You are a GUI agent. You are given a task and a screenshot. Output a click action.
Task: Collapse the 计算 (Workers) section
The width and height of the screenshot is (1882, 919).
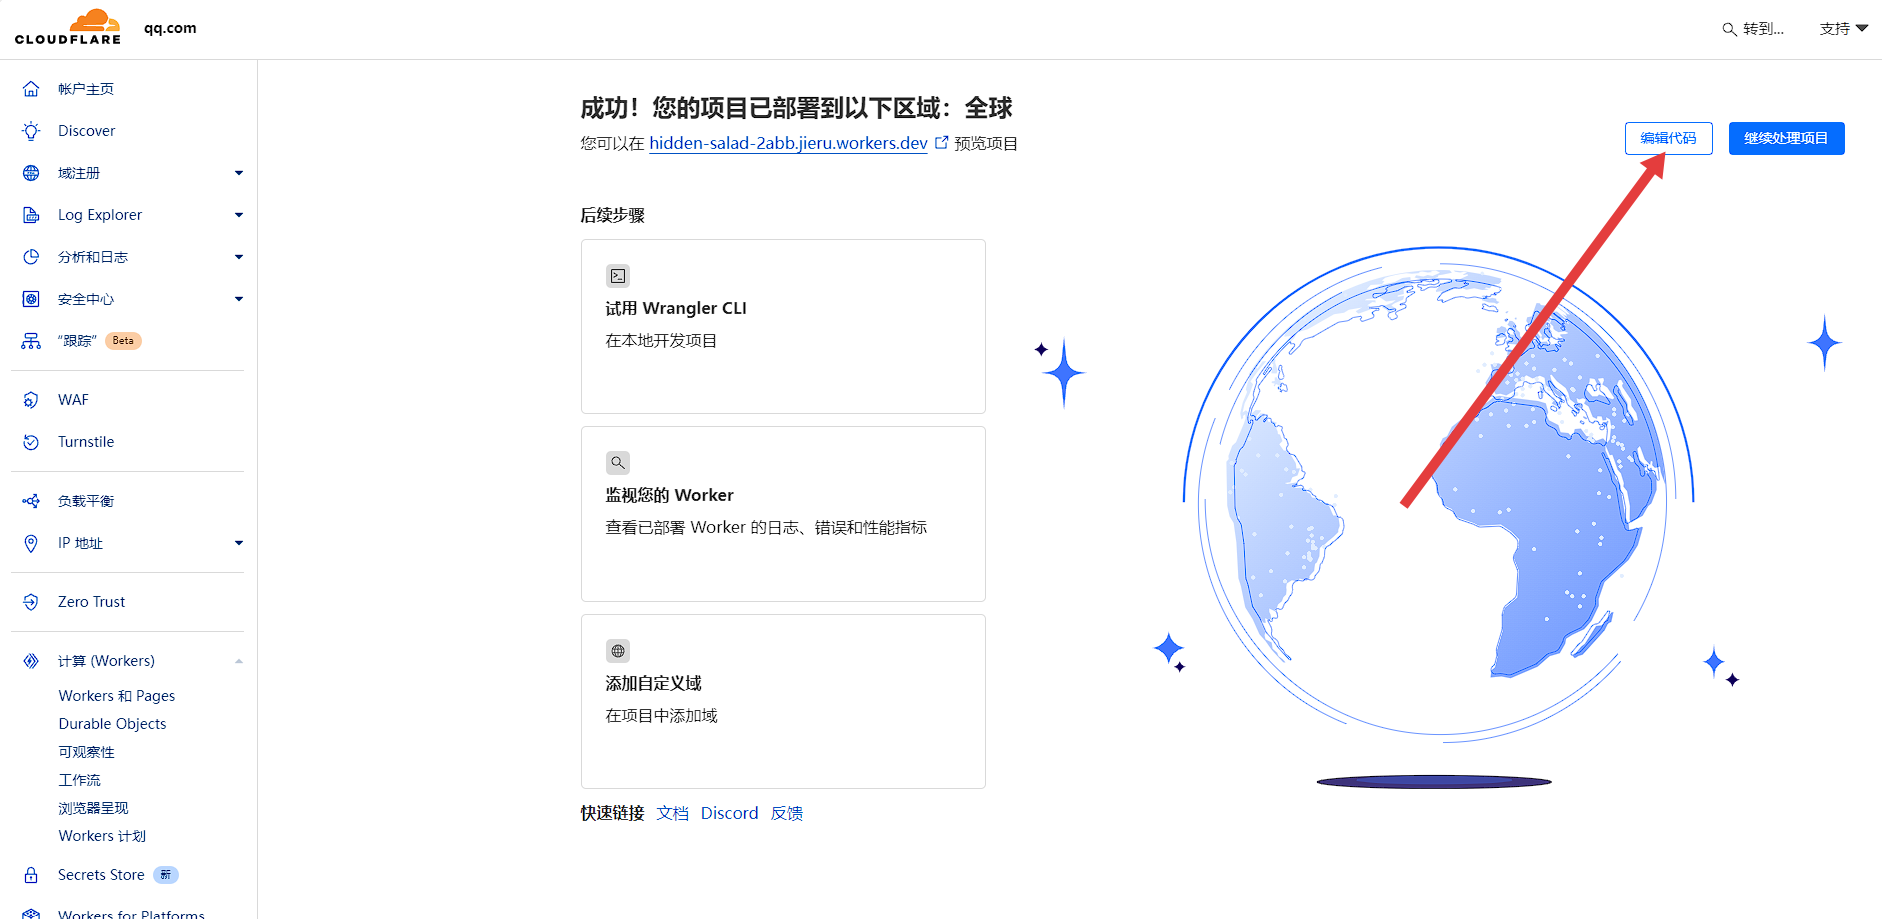tap(239, 660)
